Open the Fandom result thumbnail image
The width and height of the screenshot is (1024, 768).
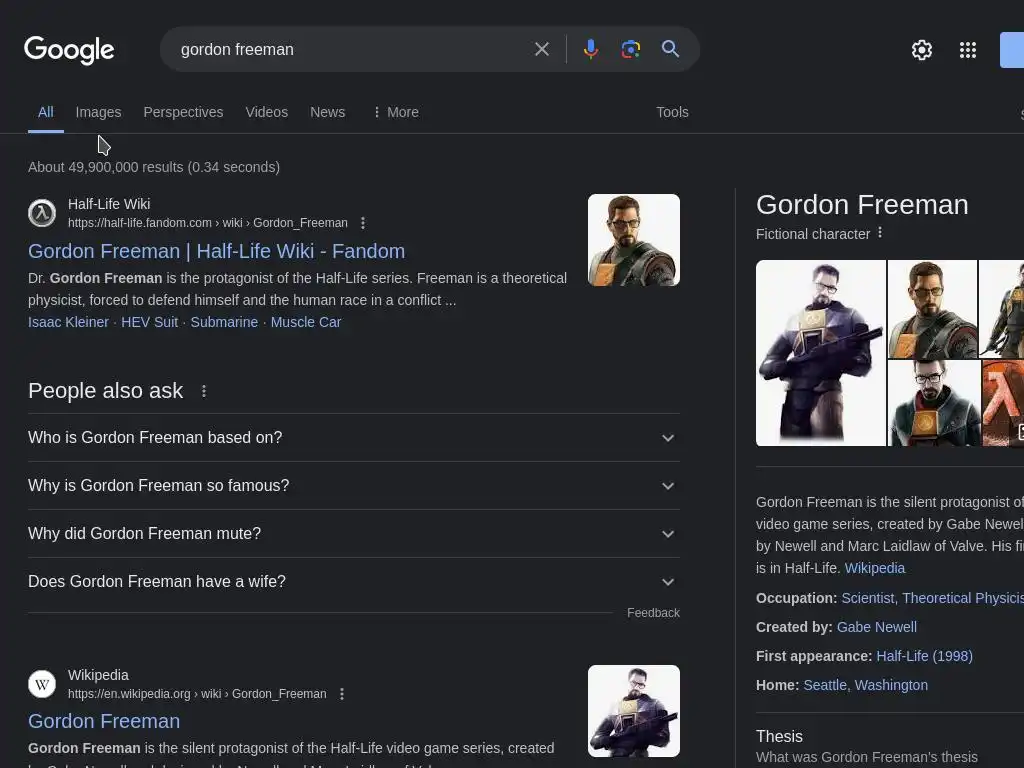coord(633,240)
